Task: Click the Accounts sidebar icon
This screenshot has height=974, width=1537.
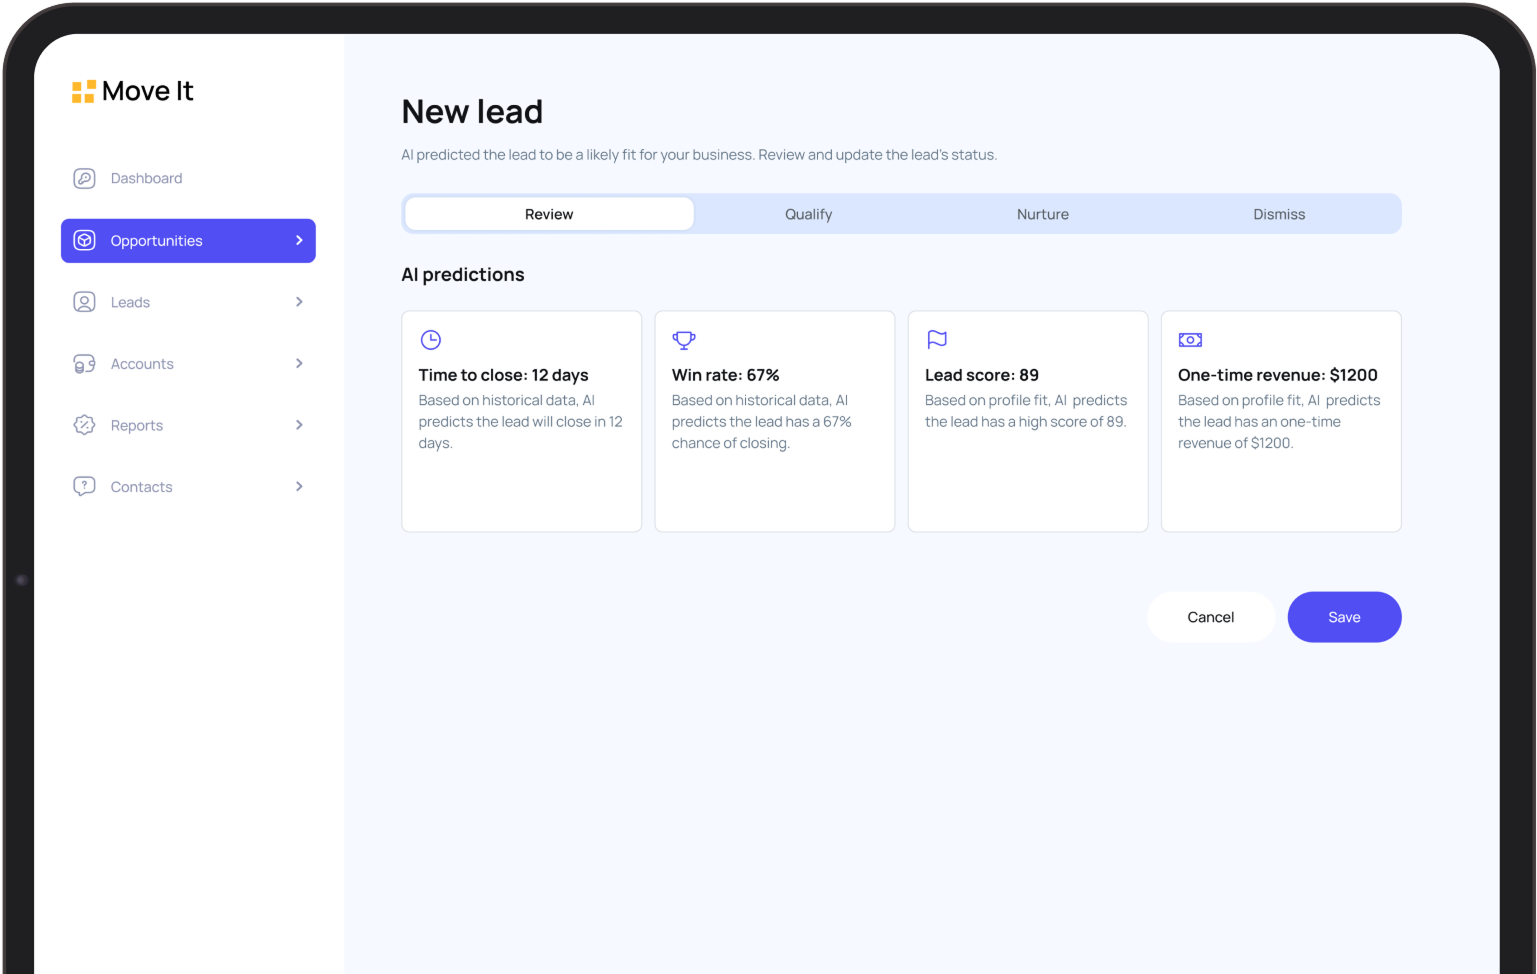Action: click(85, 364)
